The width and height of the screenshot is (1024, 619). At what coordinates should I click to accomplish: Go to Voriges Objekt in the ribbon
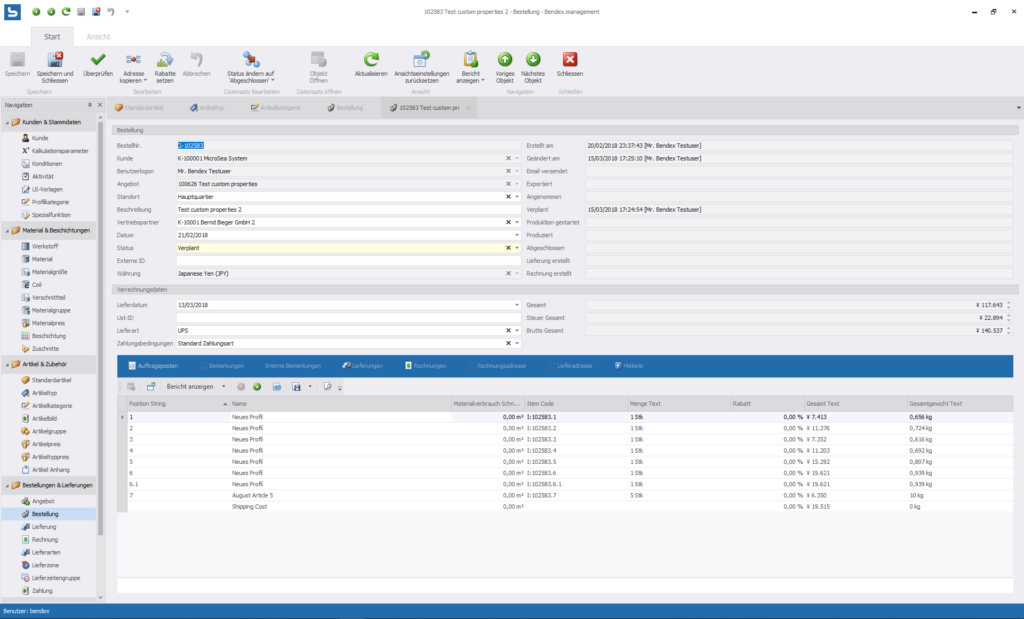click(505, 60)
